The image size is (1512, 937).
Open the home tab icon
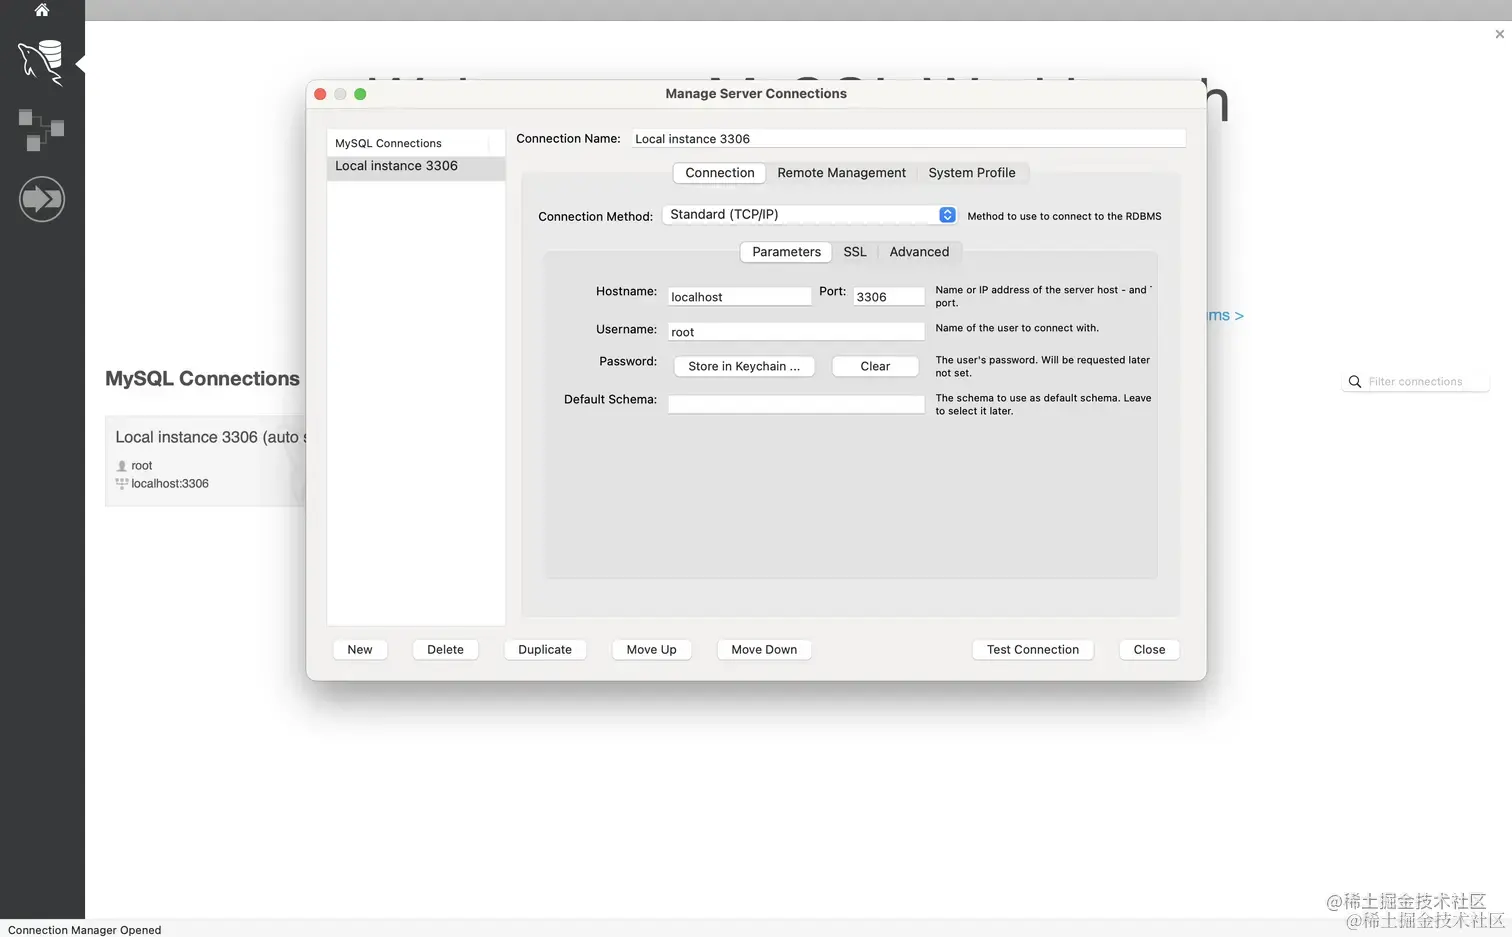42,10
